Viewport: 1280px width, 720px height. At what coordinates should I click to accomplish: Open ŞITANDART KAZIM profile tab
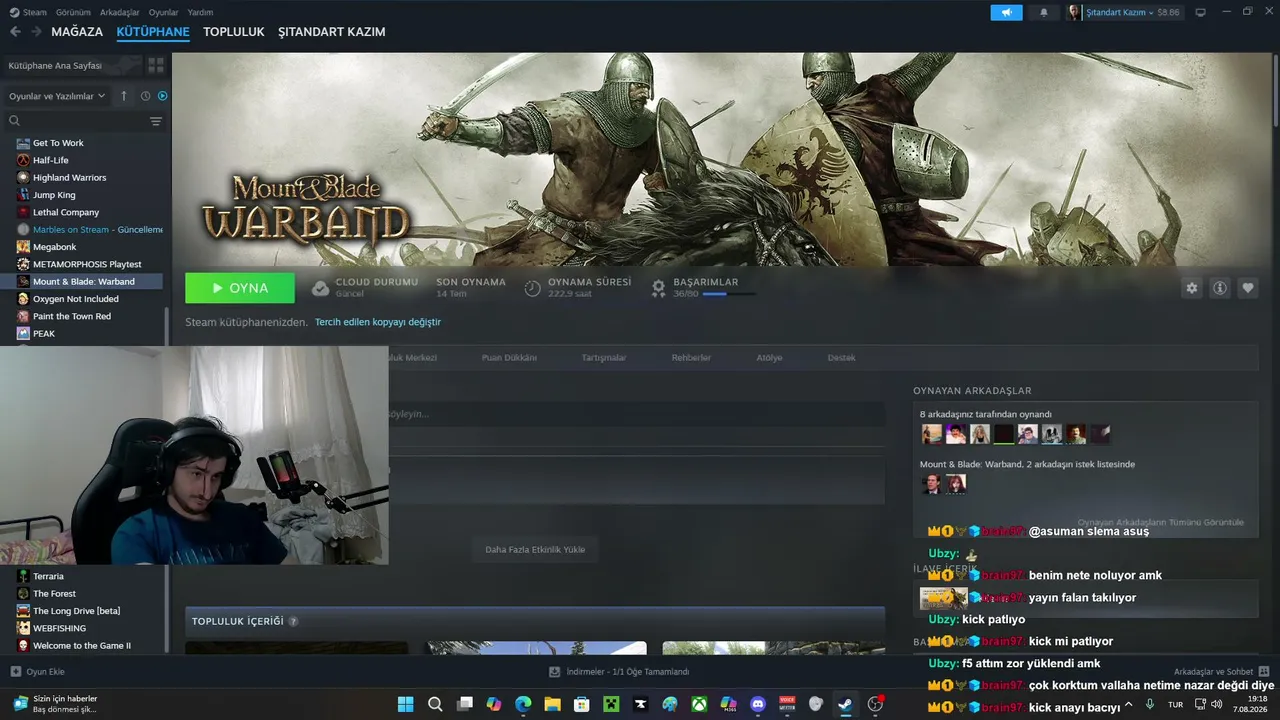[332, 32]
